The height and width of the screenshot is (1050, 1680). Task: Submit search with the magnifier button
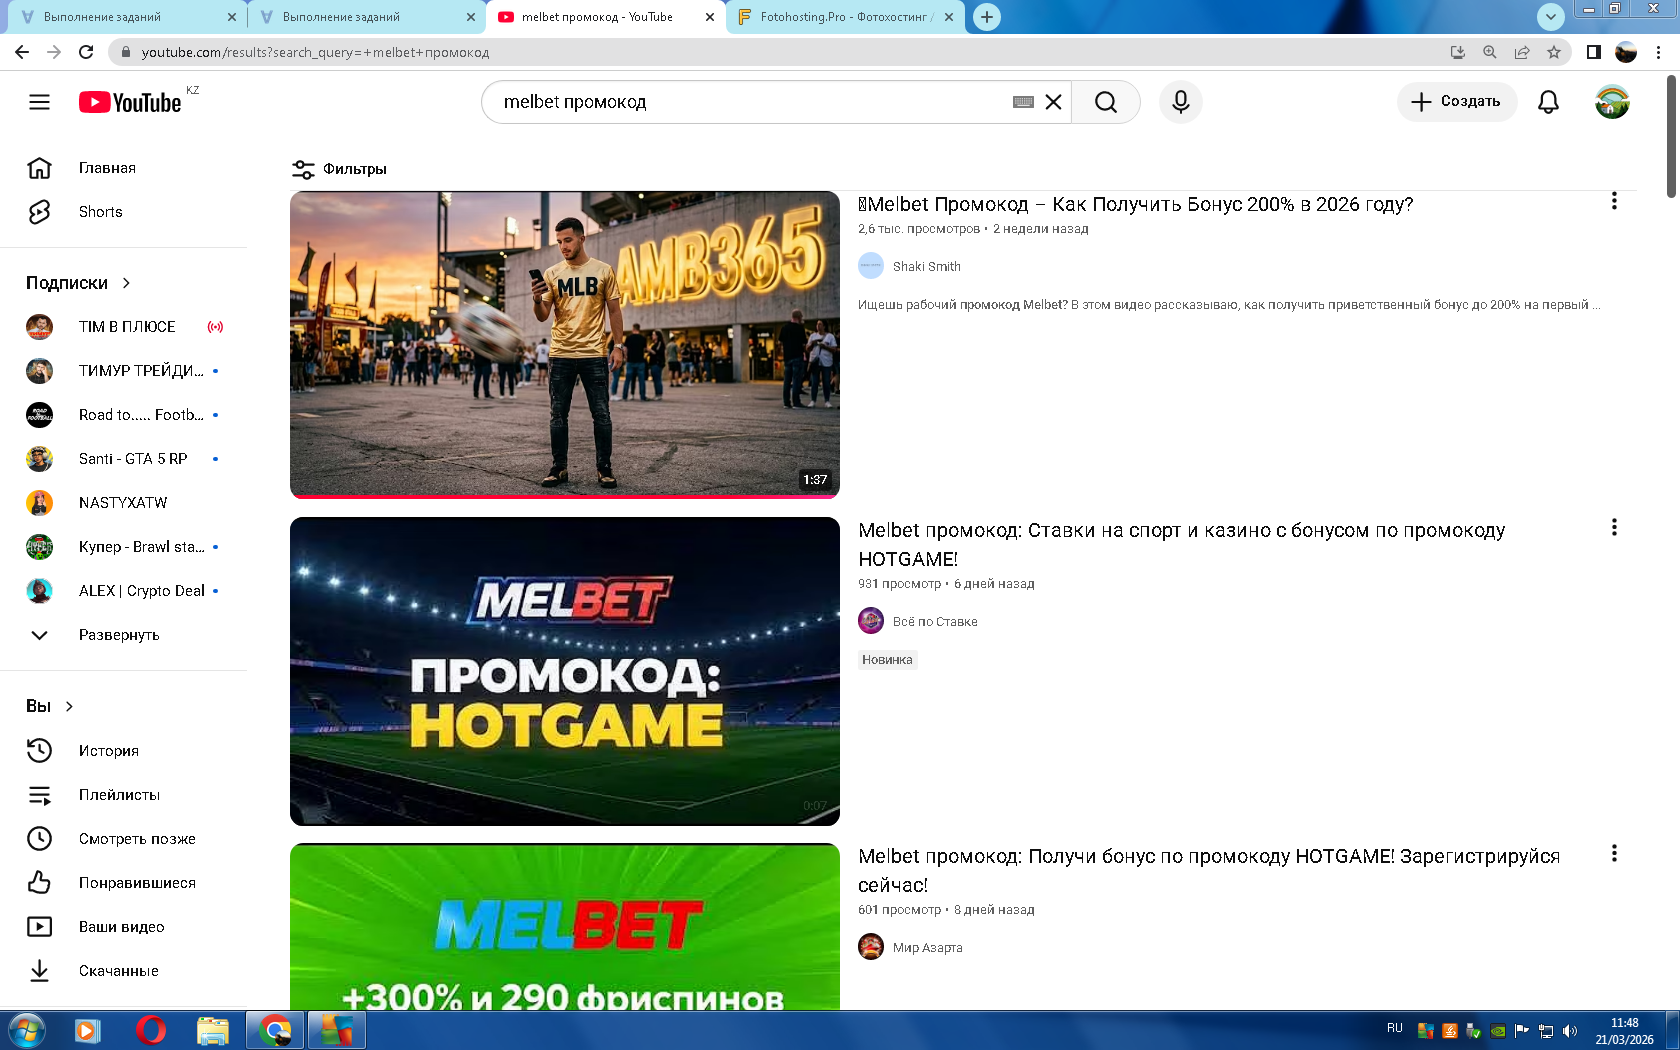(x=1106, y=102)
